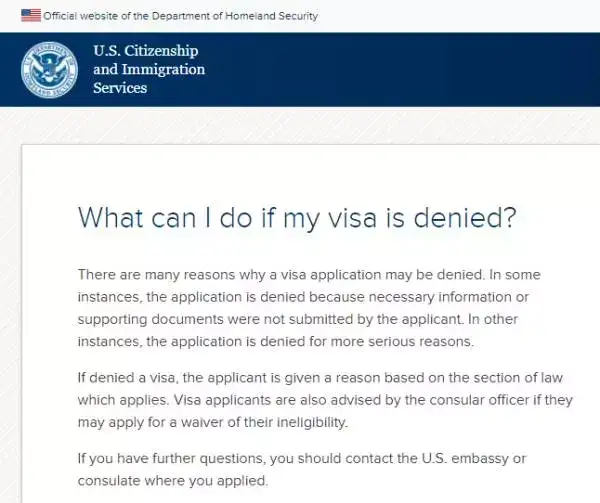Click the US flag icon
The image size is (600, 503).
31,16
